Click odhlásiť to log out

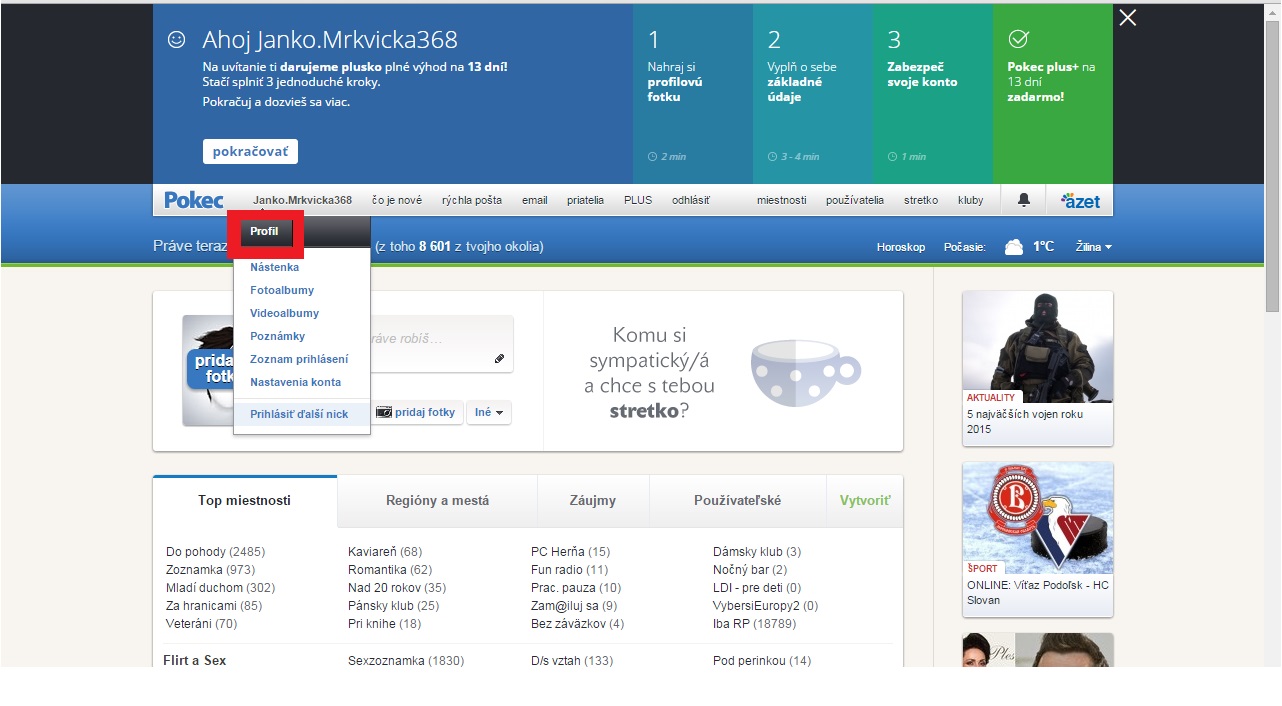tap(691, 200)
